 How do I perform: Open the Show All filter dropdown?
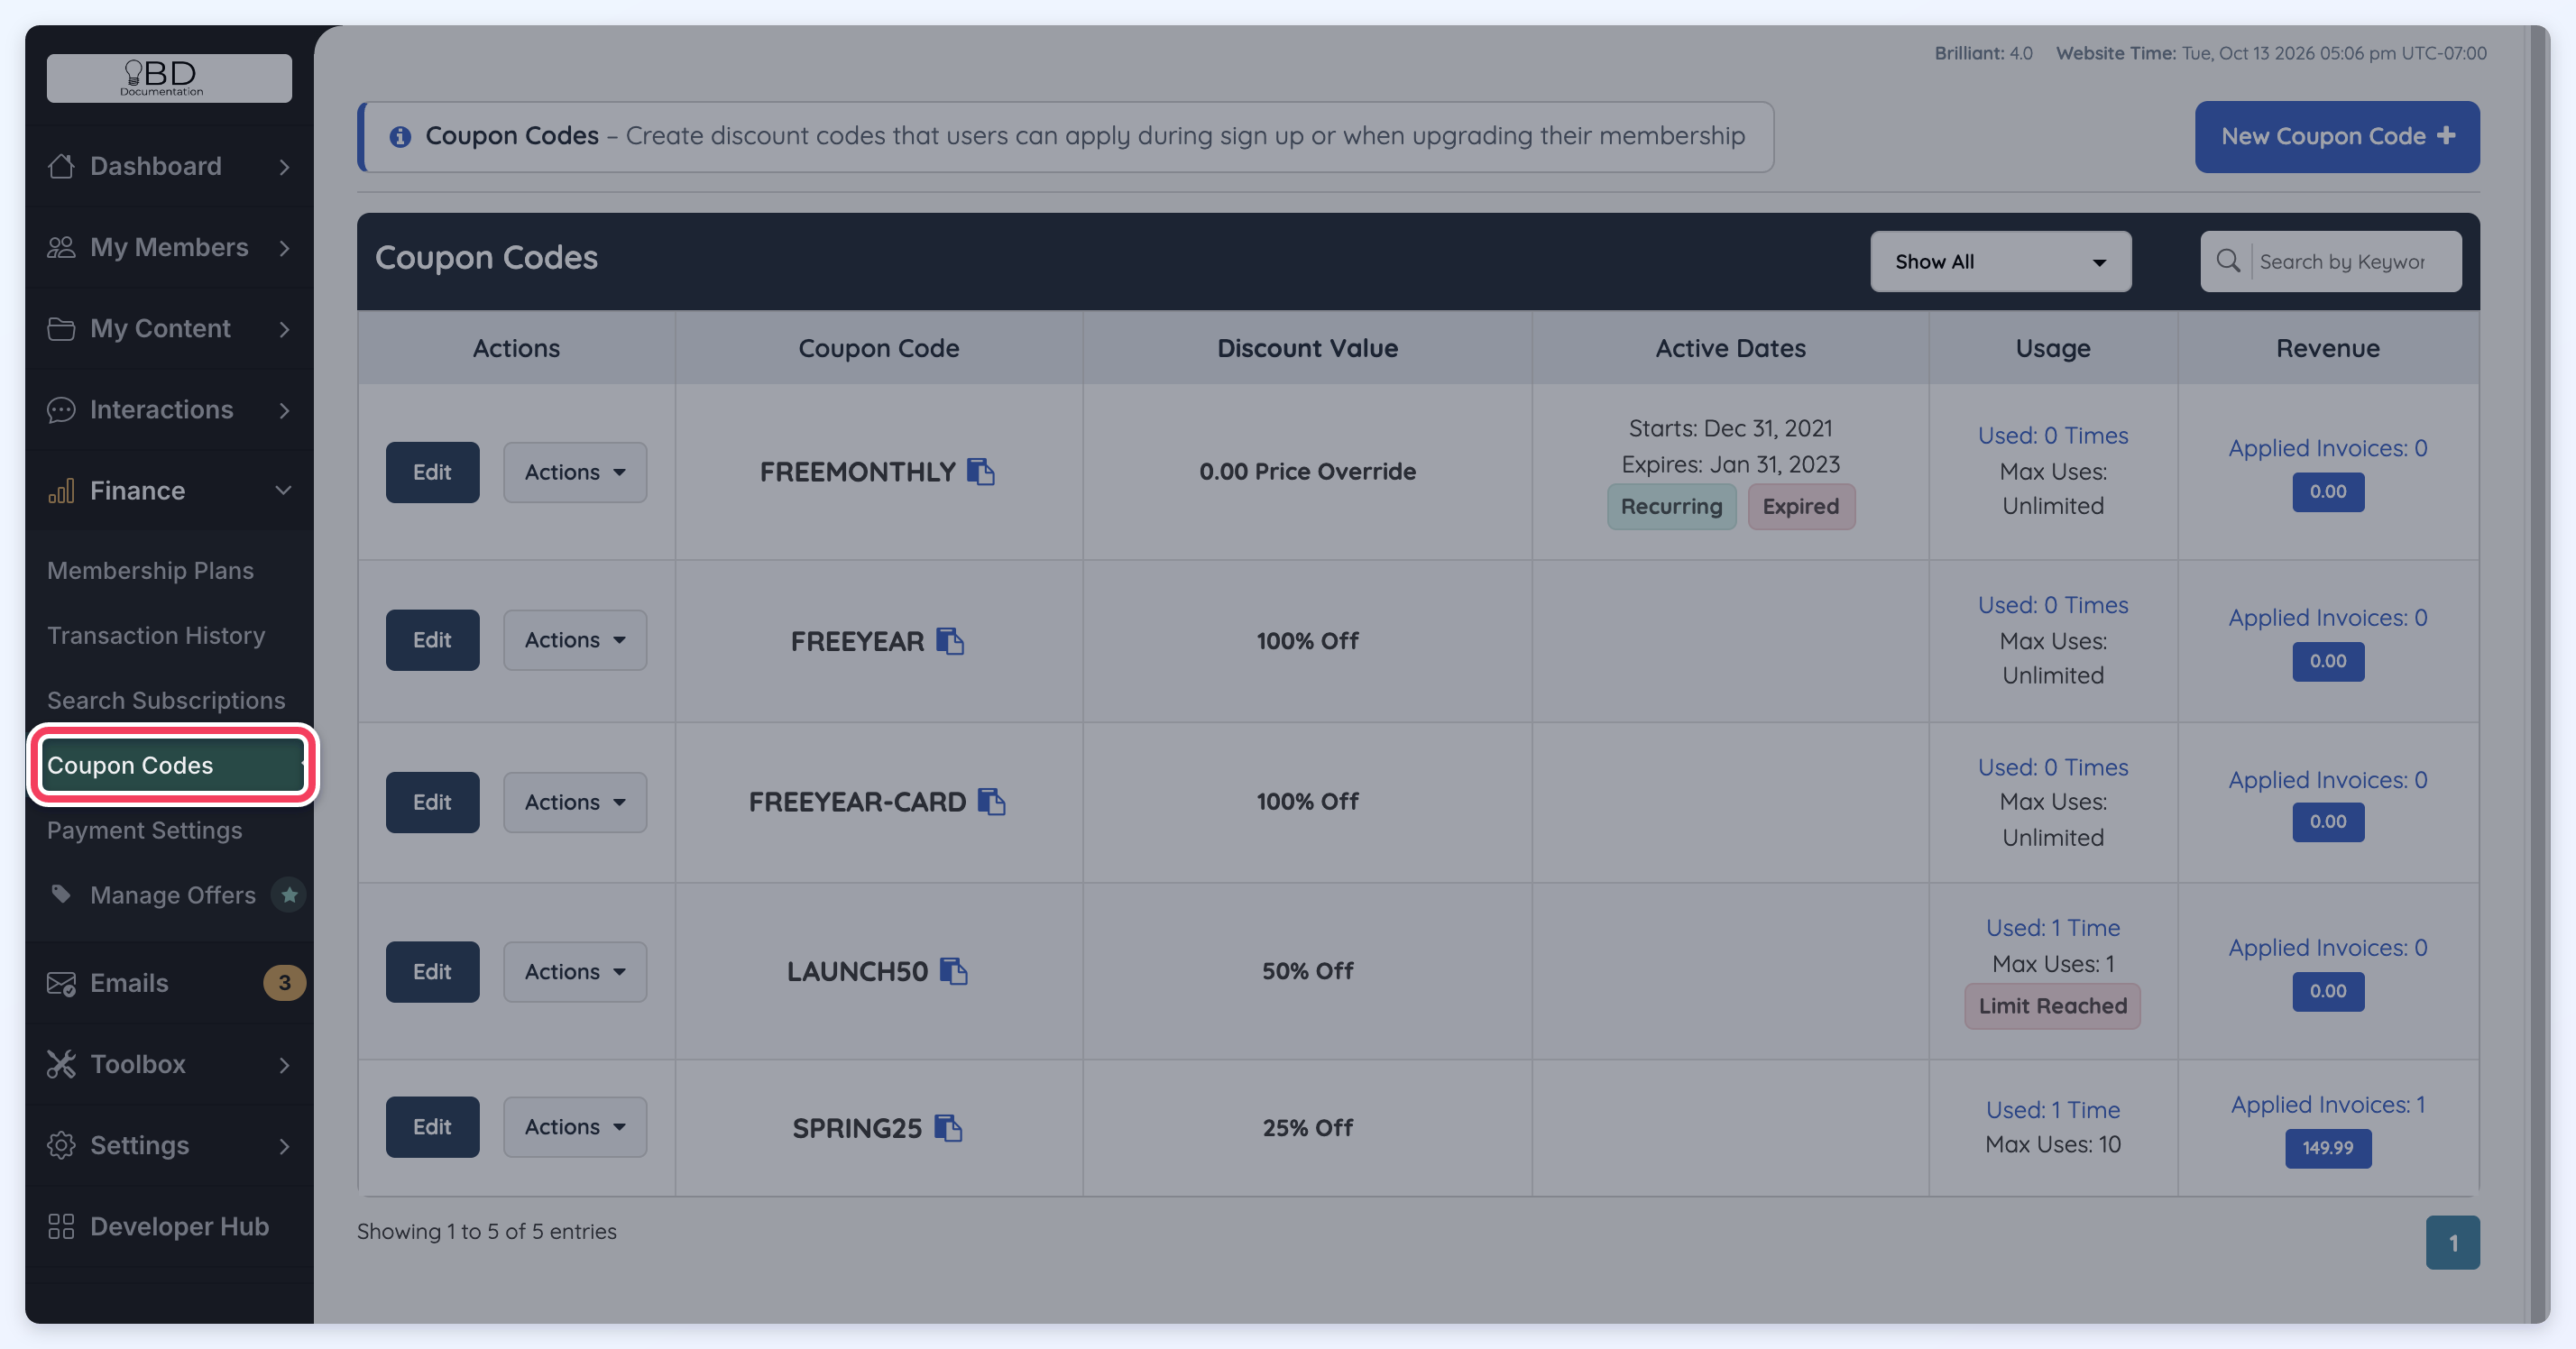(x=2000, y=261)
